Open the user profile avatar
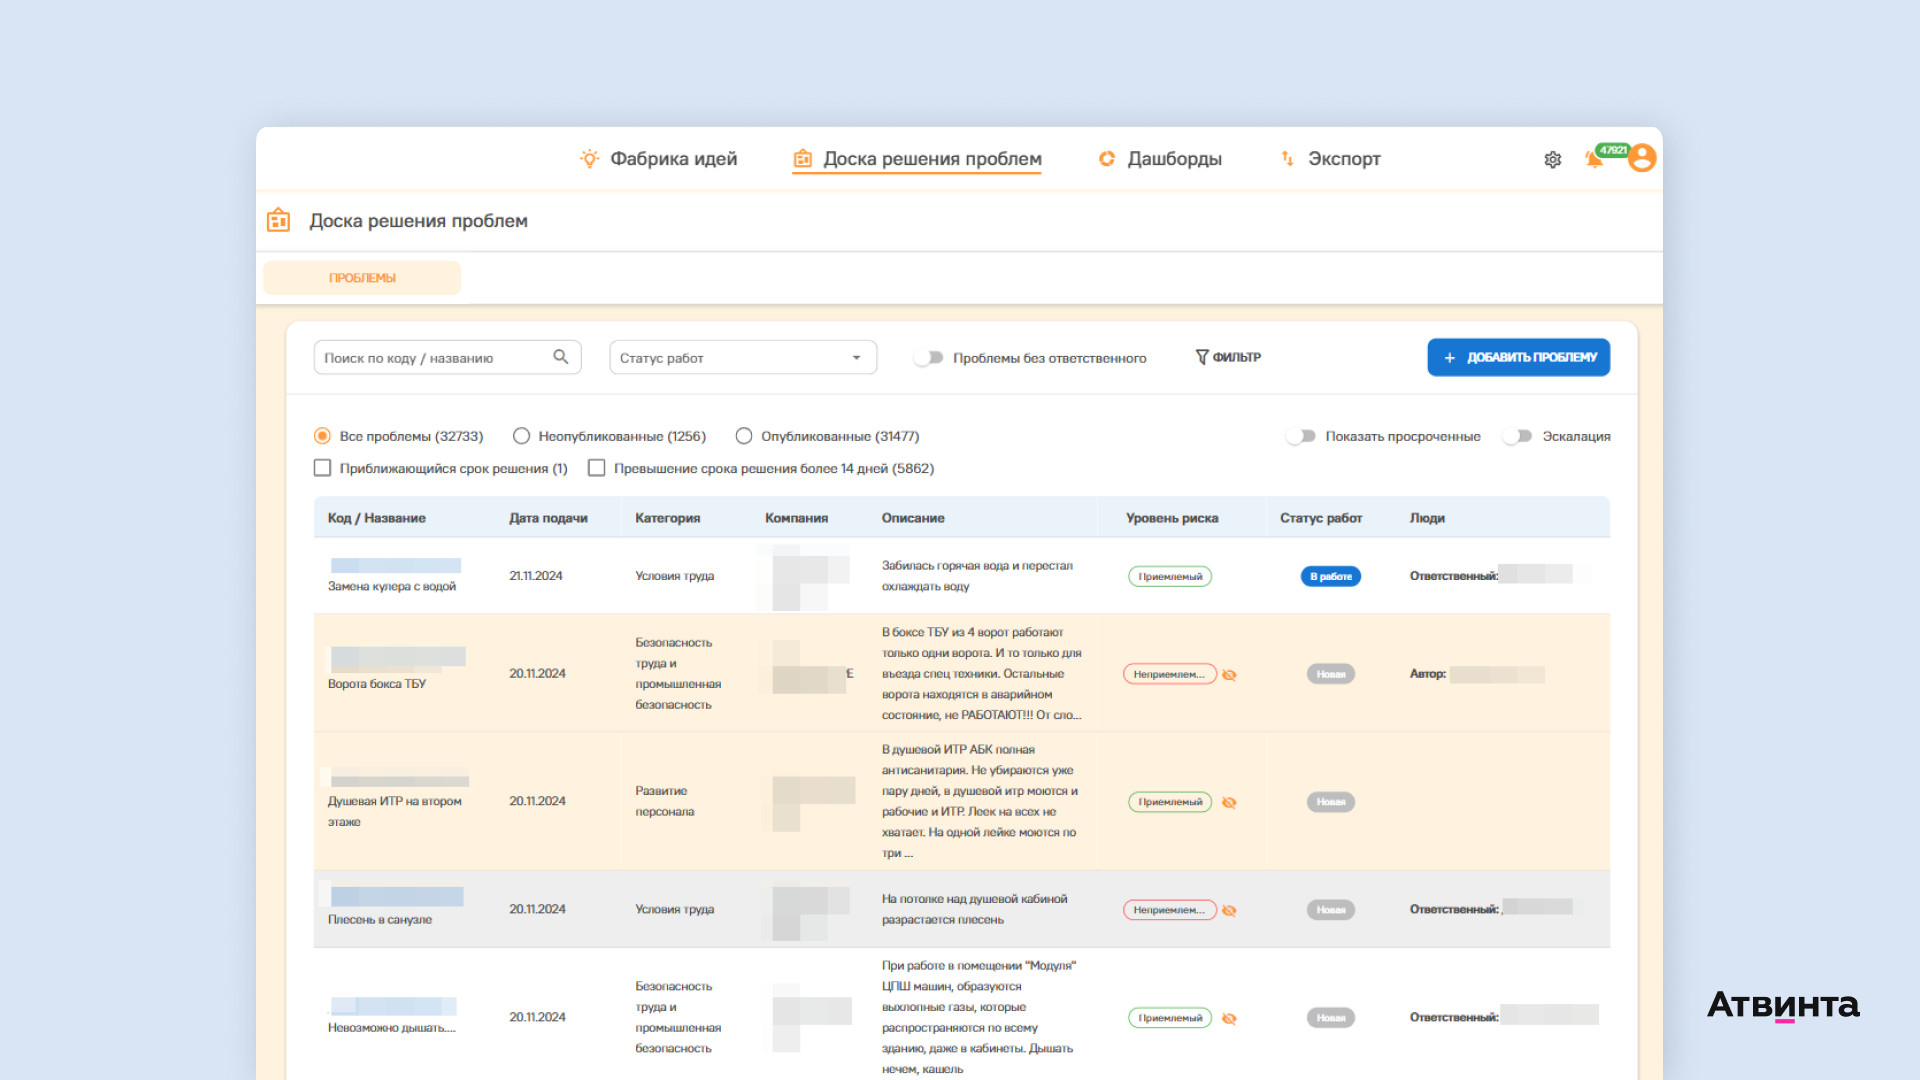 pos(1642,158)
